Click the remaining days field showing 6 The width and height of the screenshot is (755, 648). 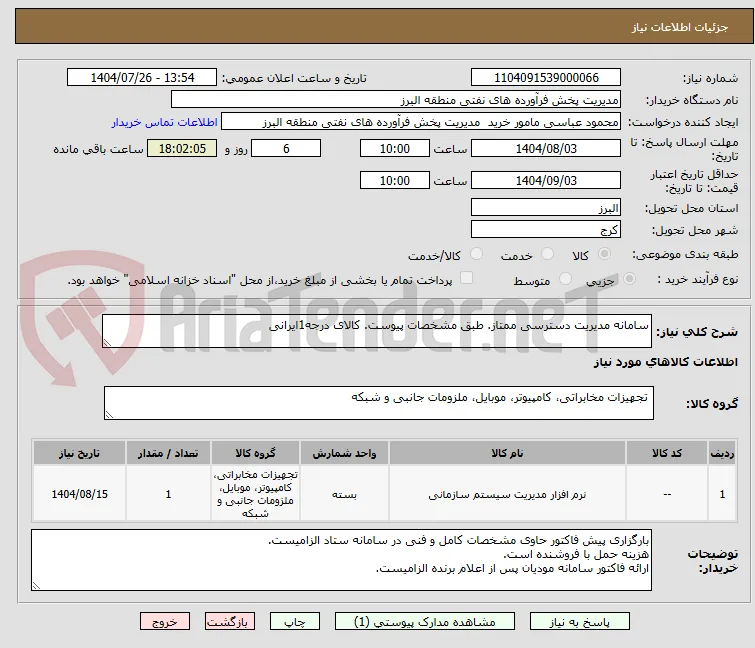point(286,148)
